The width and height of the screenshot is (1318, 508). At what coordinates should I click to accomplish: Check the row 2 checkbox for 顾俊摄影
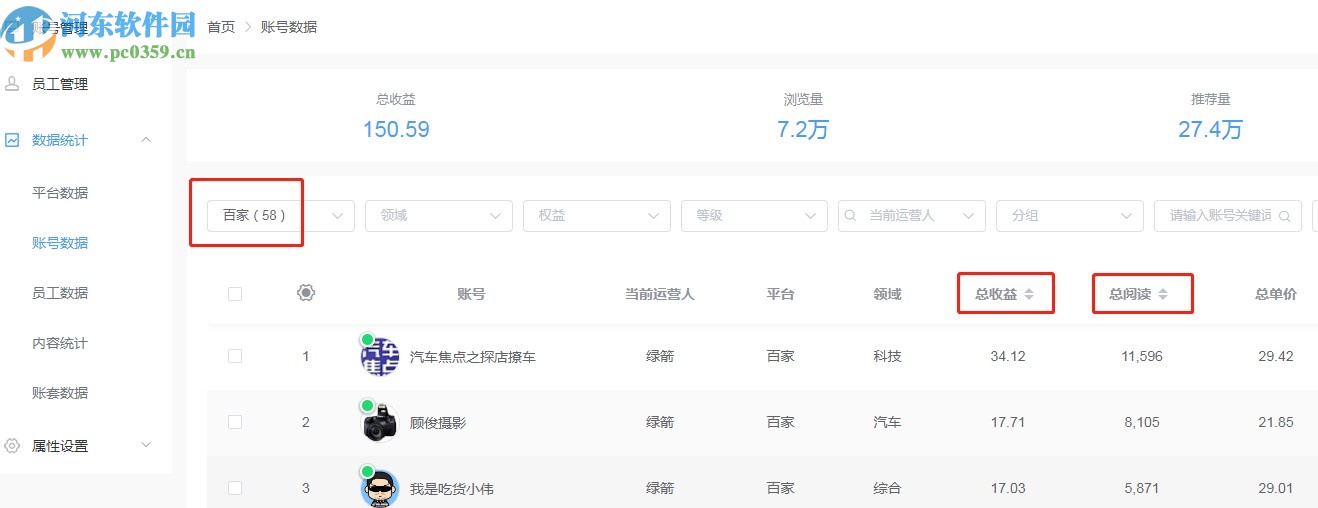point(235,422)
